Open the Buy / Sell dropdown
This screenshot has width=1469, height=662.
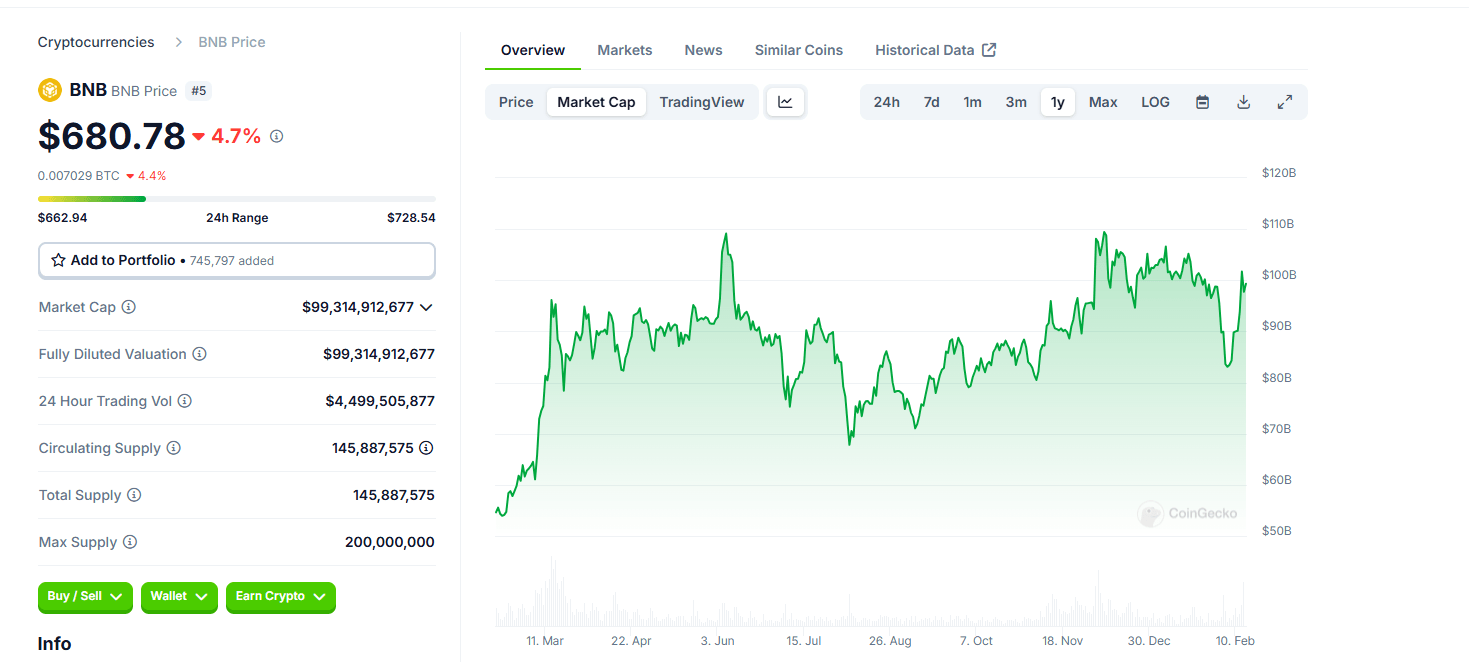point(85,597)
